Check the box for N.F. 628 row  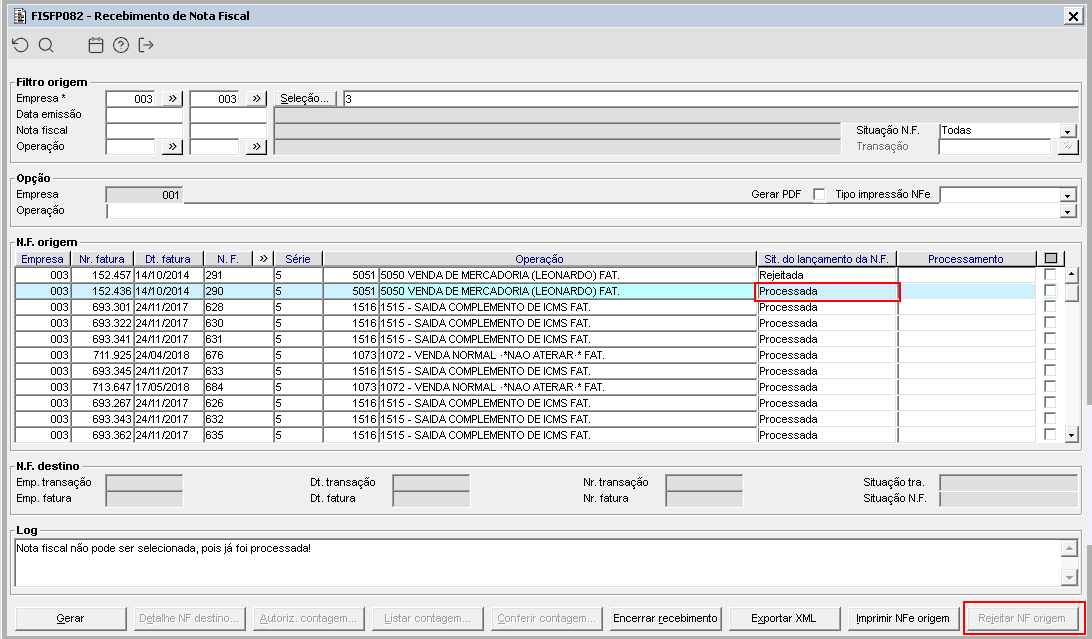click(1050, 306)
